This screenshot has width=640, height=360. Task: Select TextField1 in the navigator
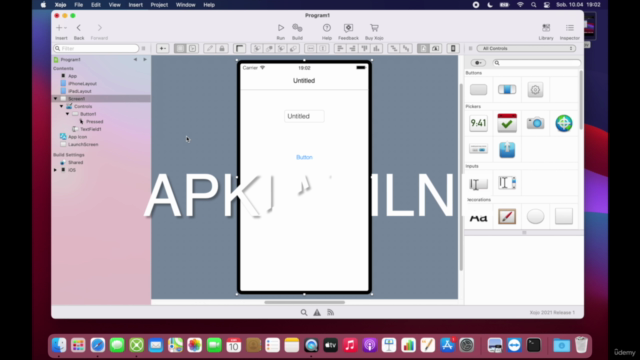click(x=91, y=129)
